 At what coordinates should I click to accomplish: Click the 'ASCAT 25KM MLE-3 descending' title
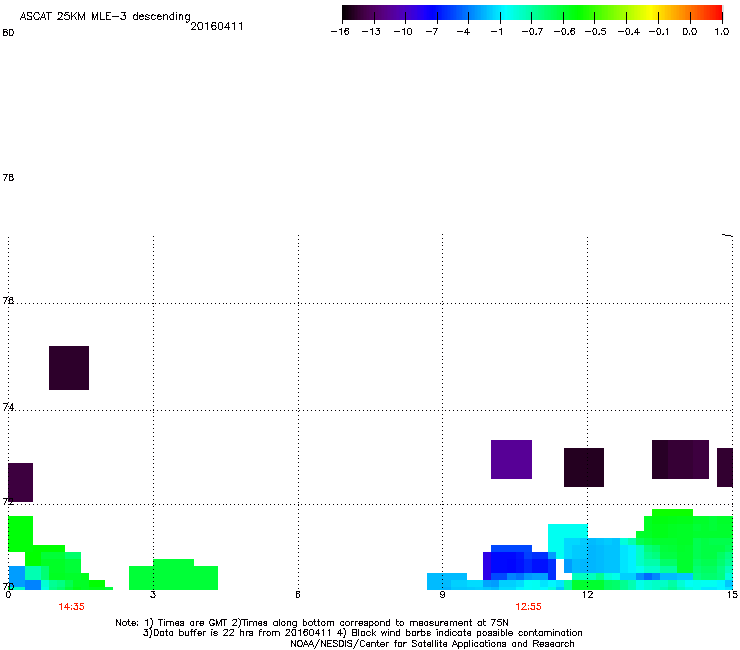(105, 16)
